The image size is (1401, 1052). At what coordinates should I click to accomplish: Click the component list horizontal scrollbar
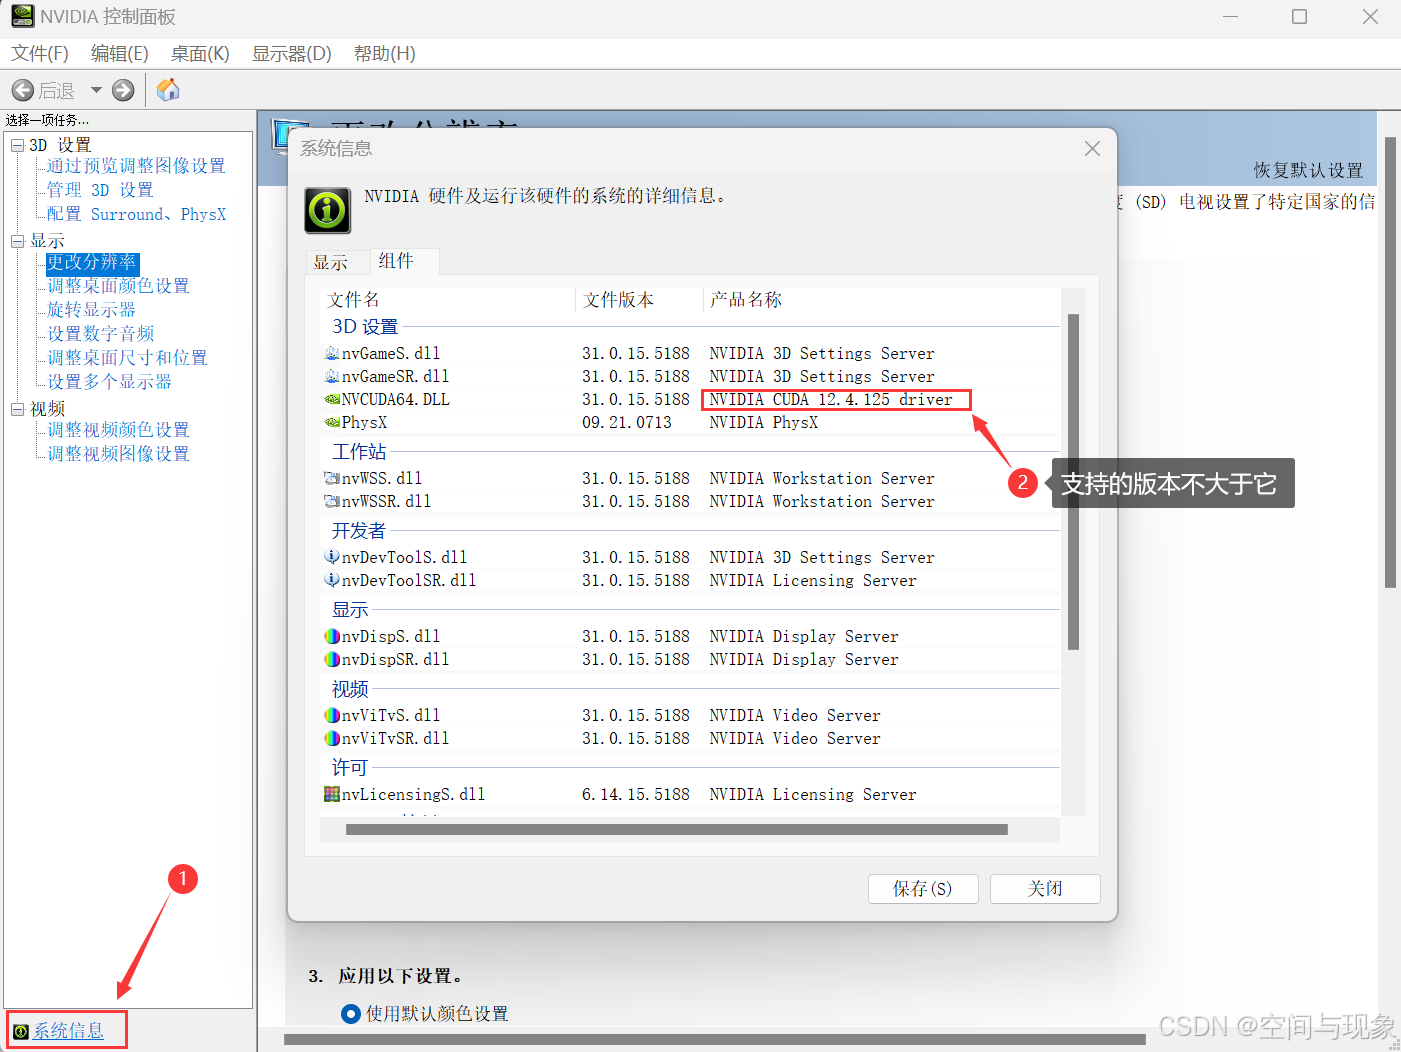point(677,829)
